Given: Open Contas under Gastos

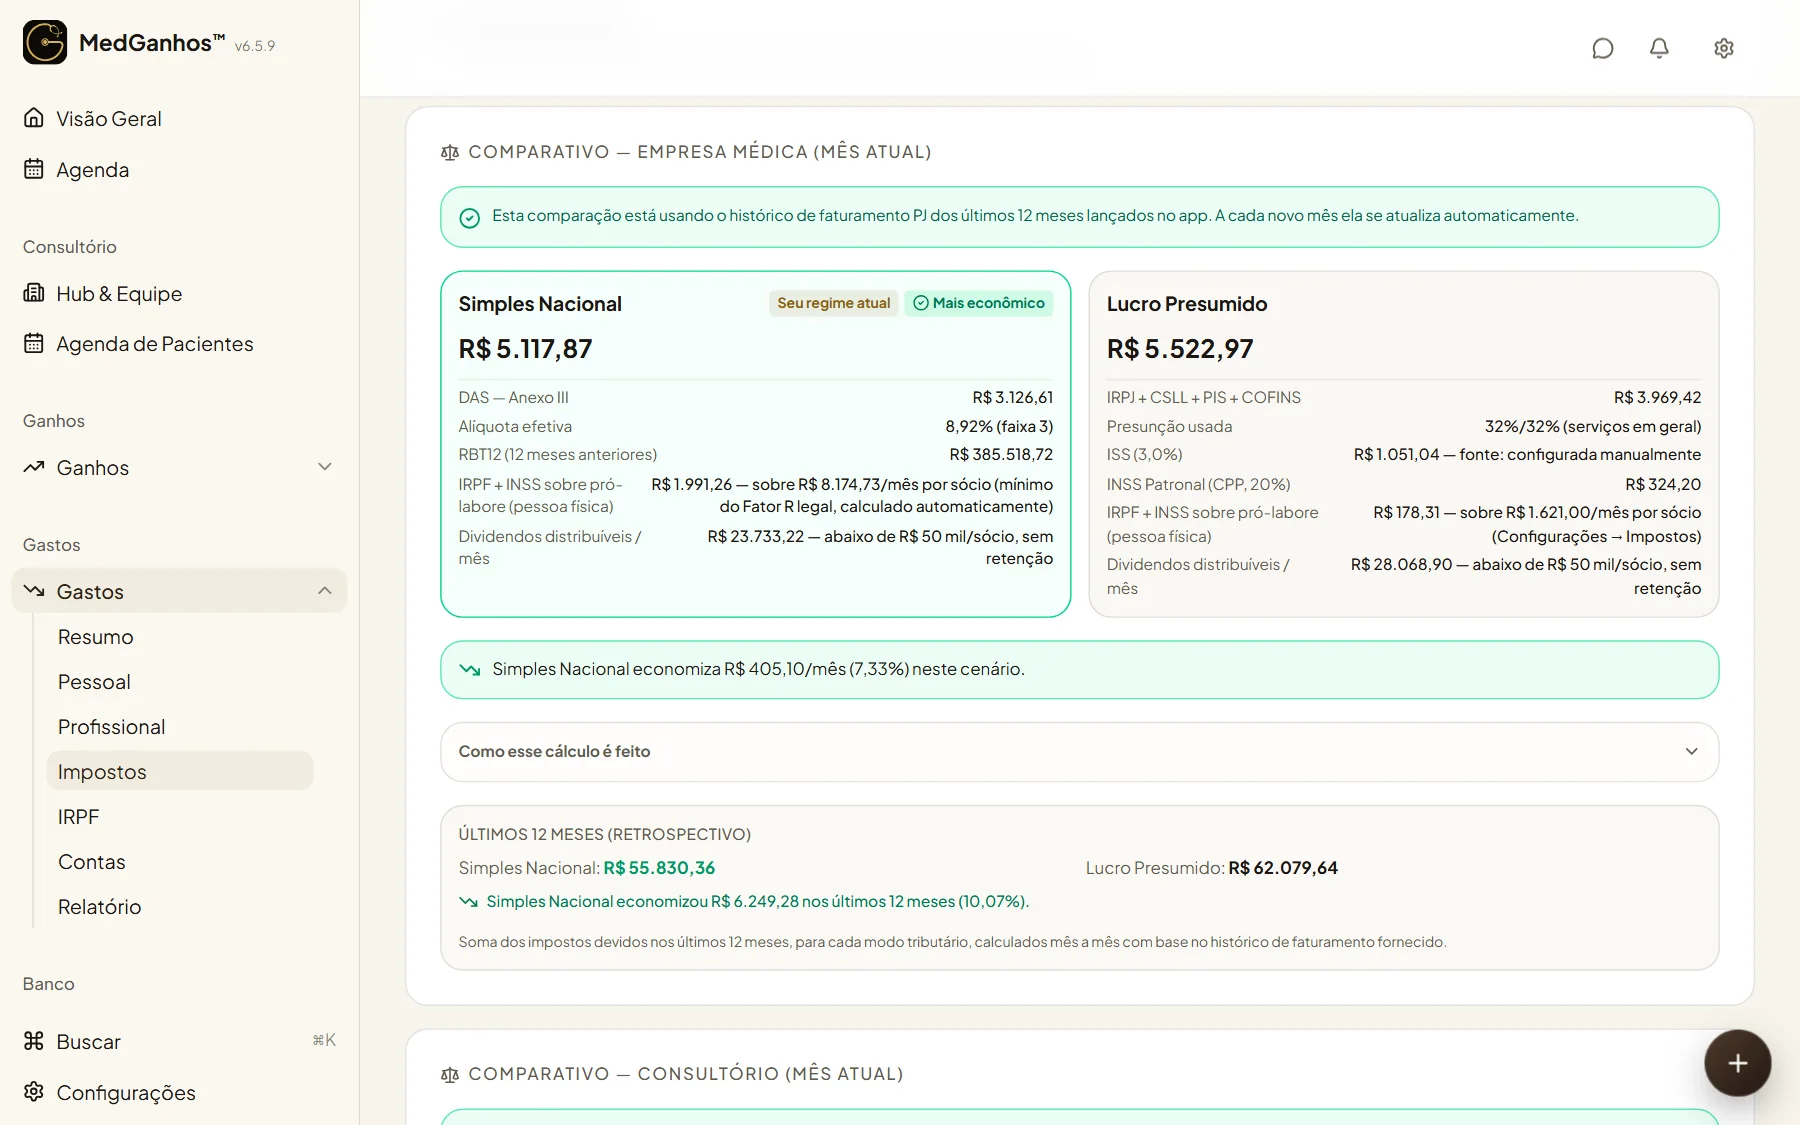Looking at the screenshot, I should (x=91, y=862).
